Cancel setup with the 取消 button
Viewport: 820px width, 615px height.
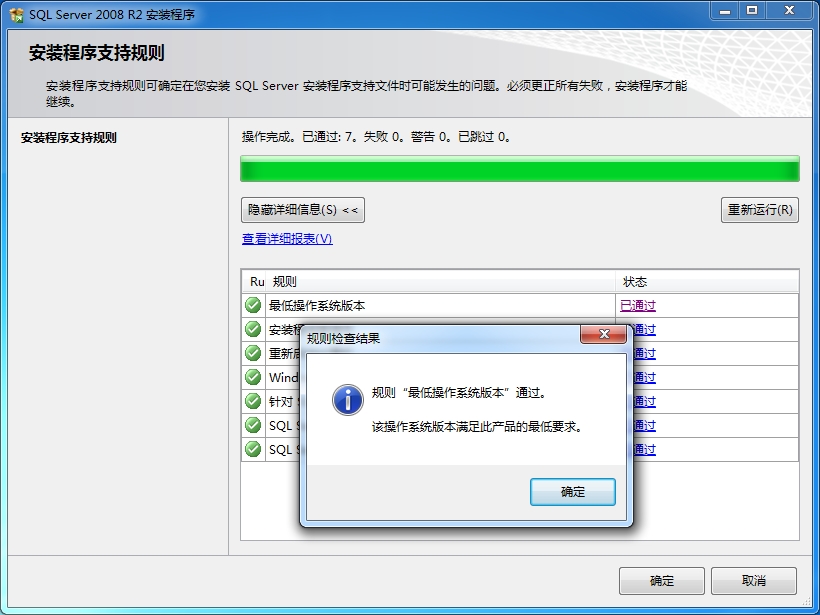(x=754, y=580)
